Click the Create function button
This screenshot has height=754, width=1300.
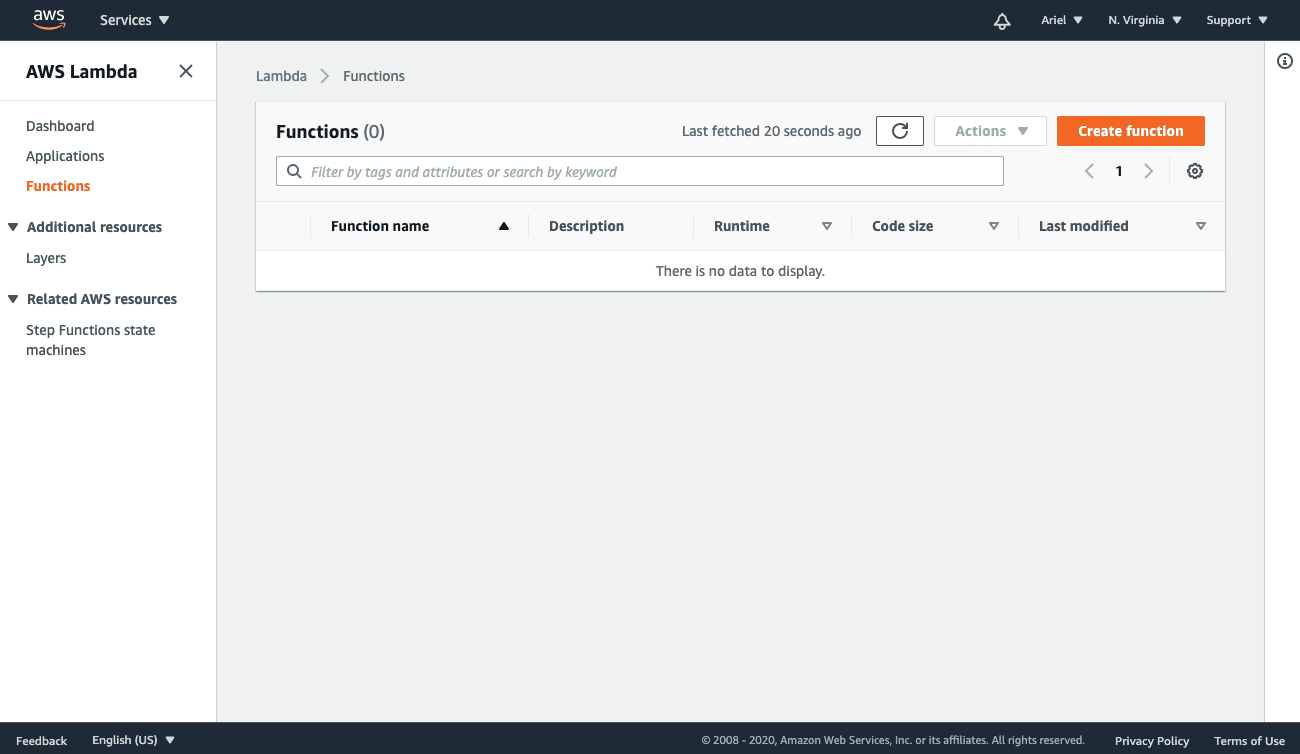tap(1131, 131)
